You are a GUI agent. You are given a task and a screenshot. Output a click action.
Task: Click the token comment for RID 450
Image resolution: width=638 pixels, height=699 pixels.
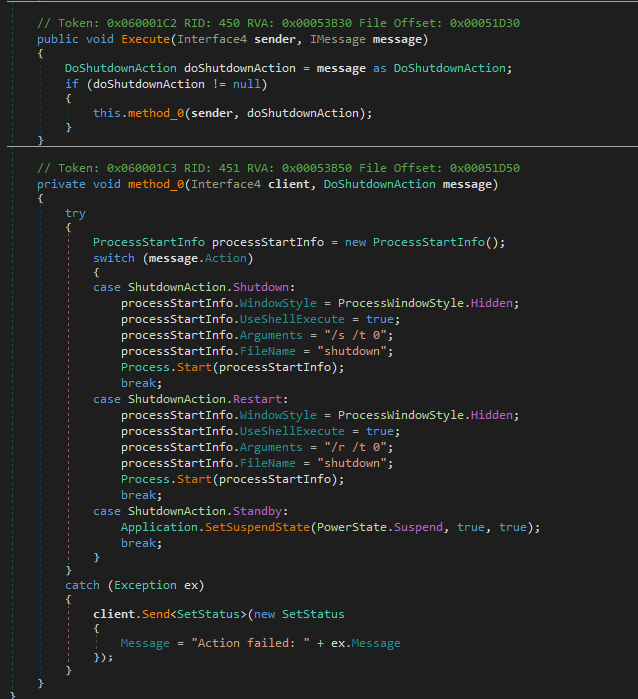click(278, 23)
